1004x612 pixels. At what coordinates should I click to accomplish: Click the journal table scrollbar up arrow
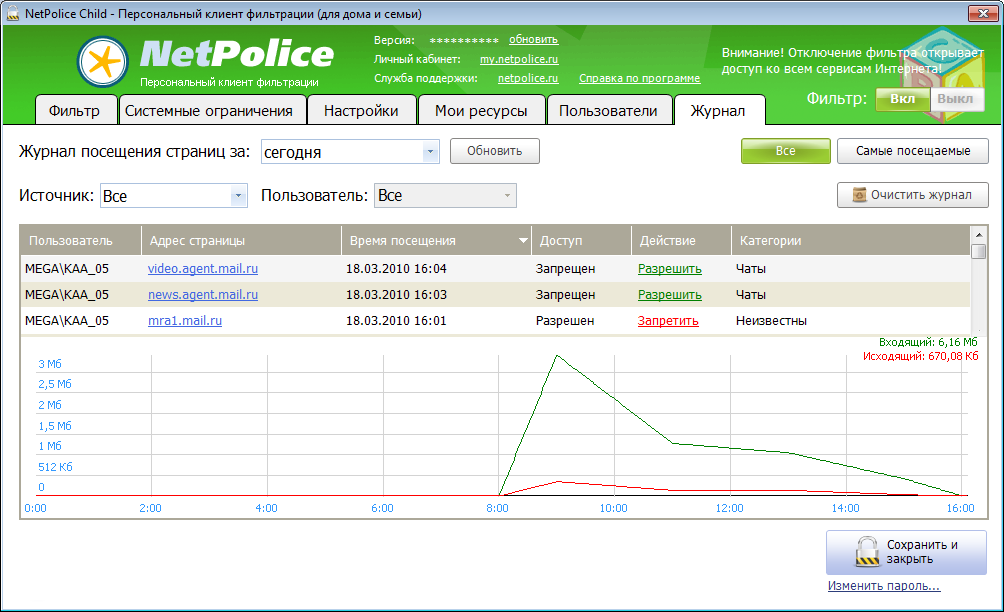click(x=978, y=234)
